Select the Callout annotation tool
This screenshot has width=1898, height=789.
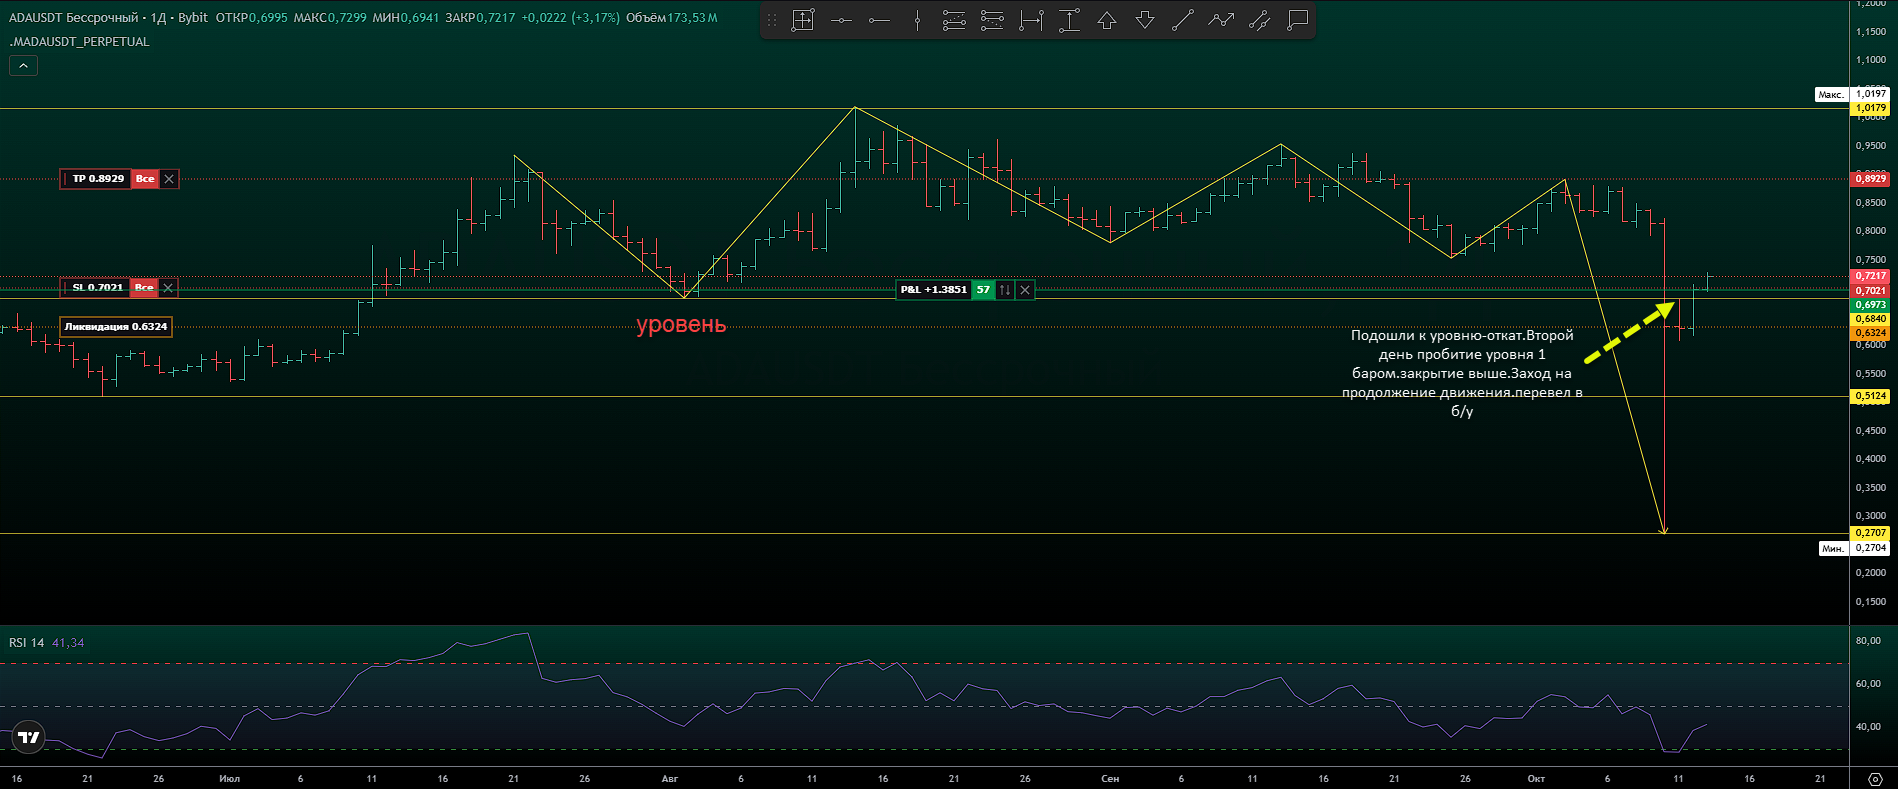[x=1297, y=20]
